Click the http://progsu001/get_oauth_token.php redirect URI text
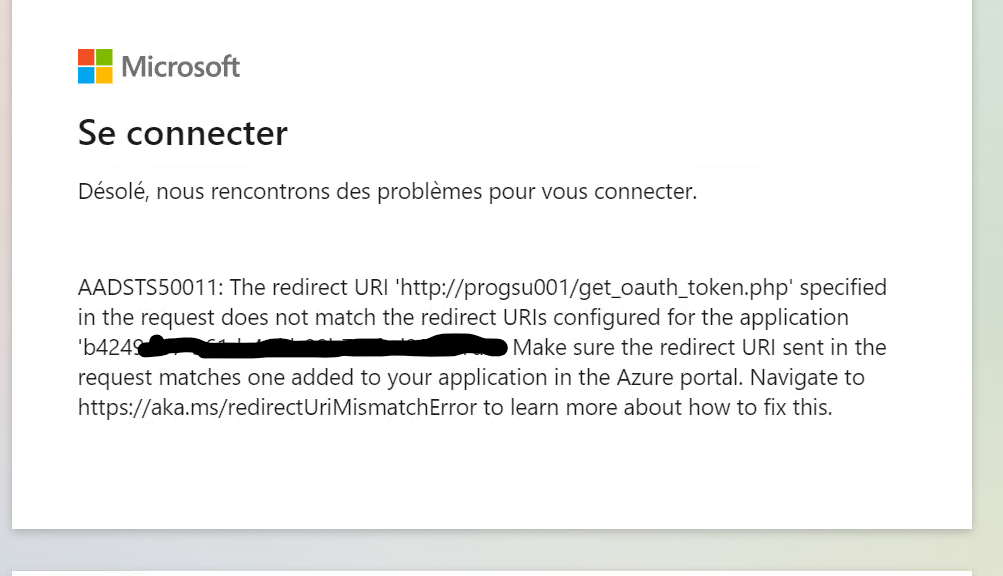This screenshot has height=576, width=1003. [x=594, y=287]
